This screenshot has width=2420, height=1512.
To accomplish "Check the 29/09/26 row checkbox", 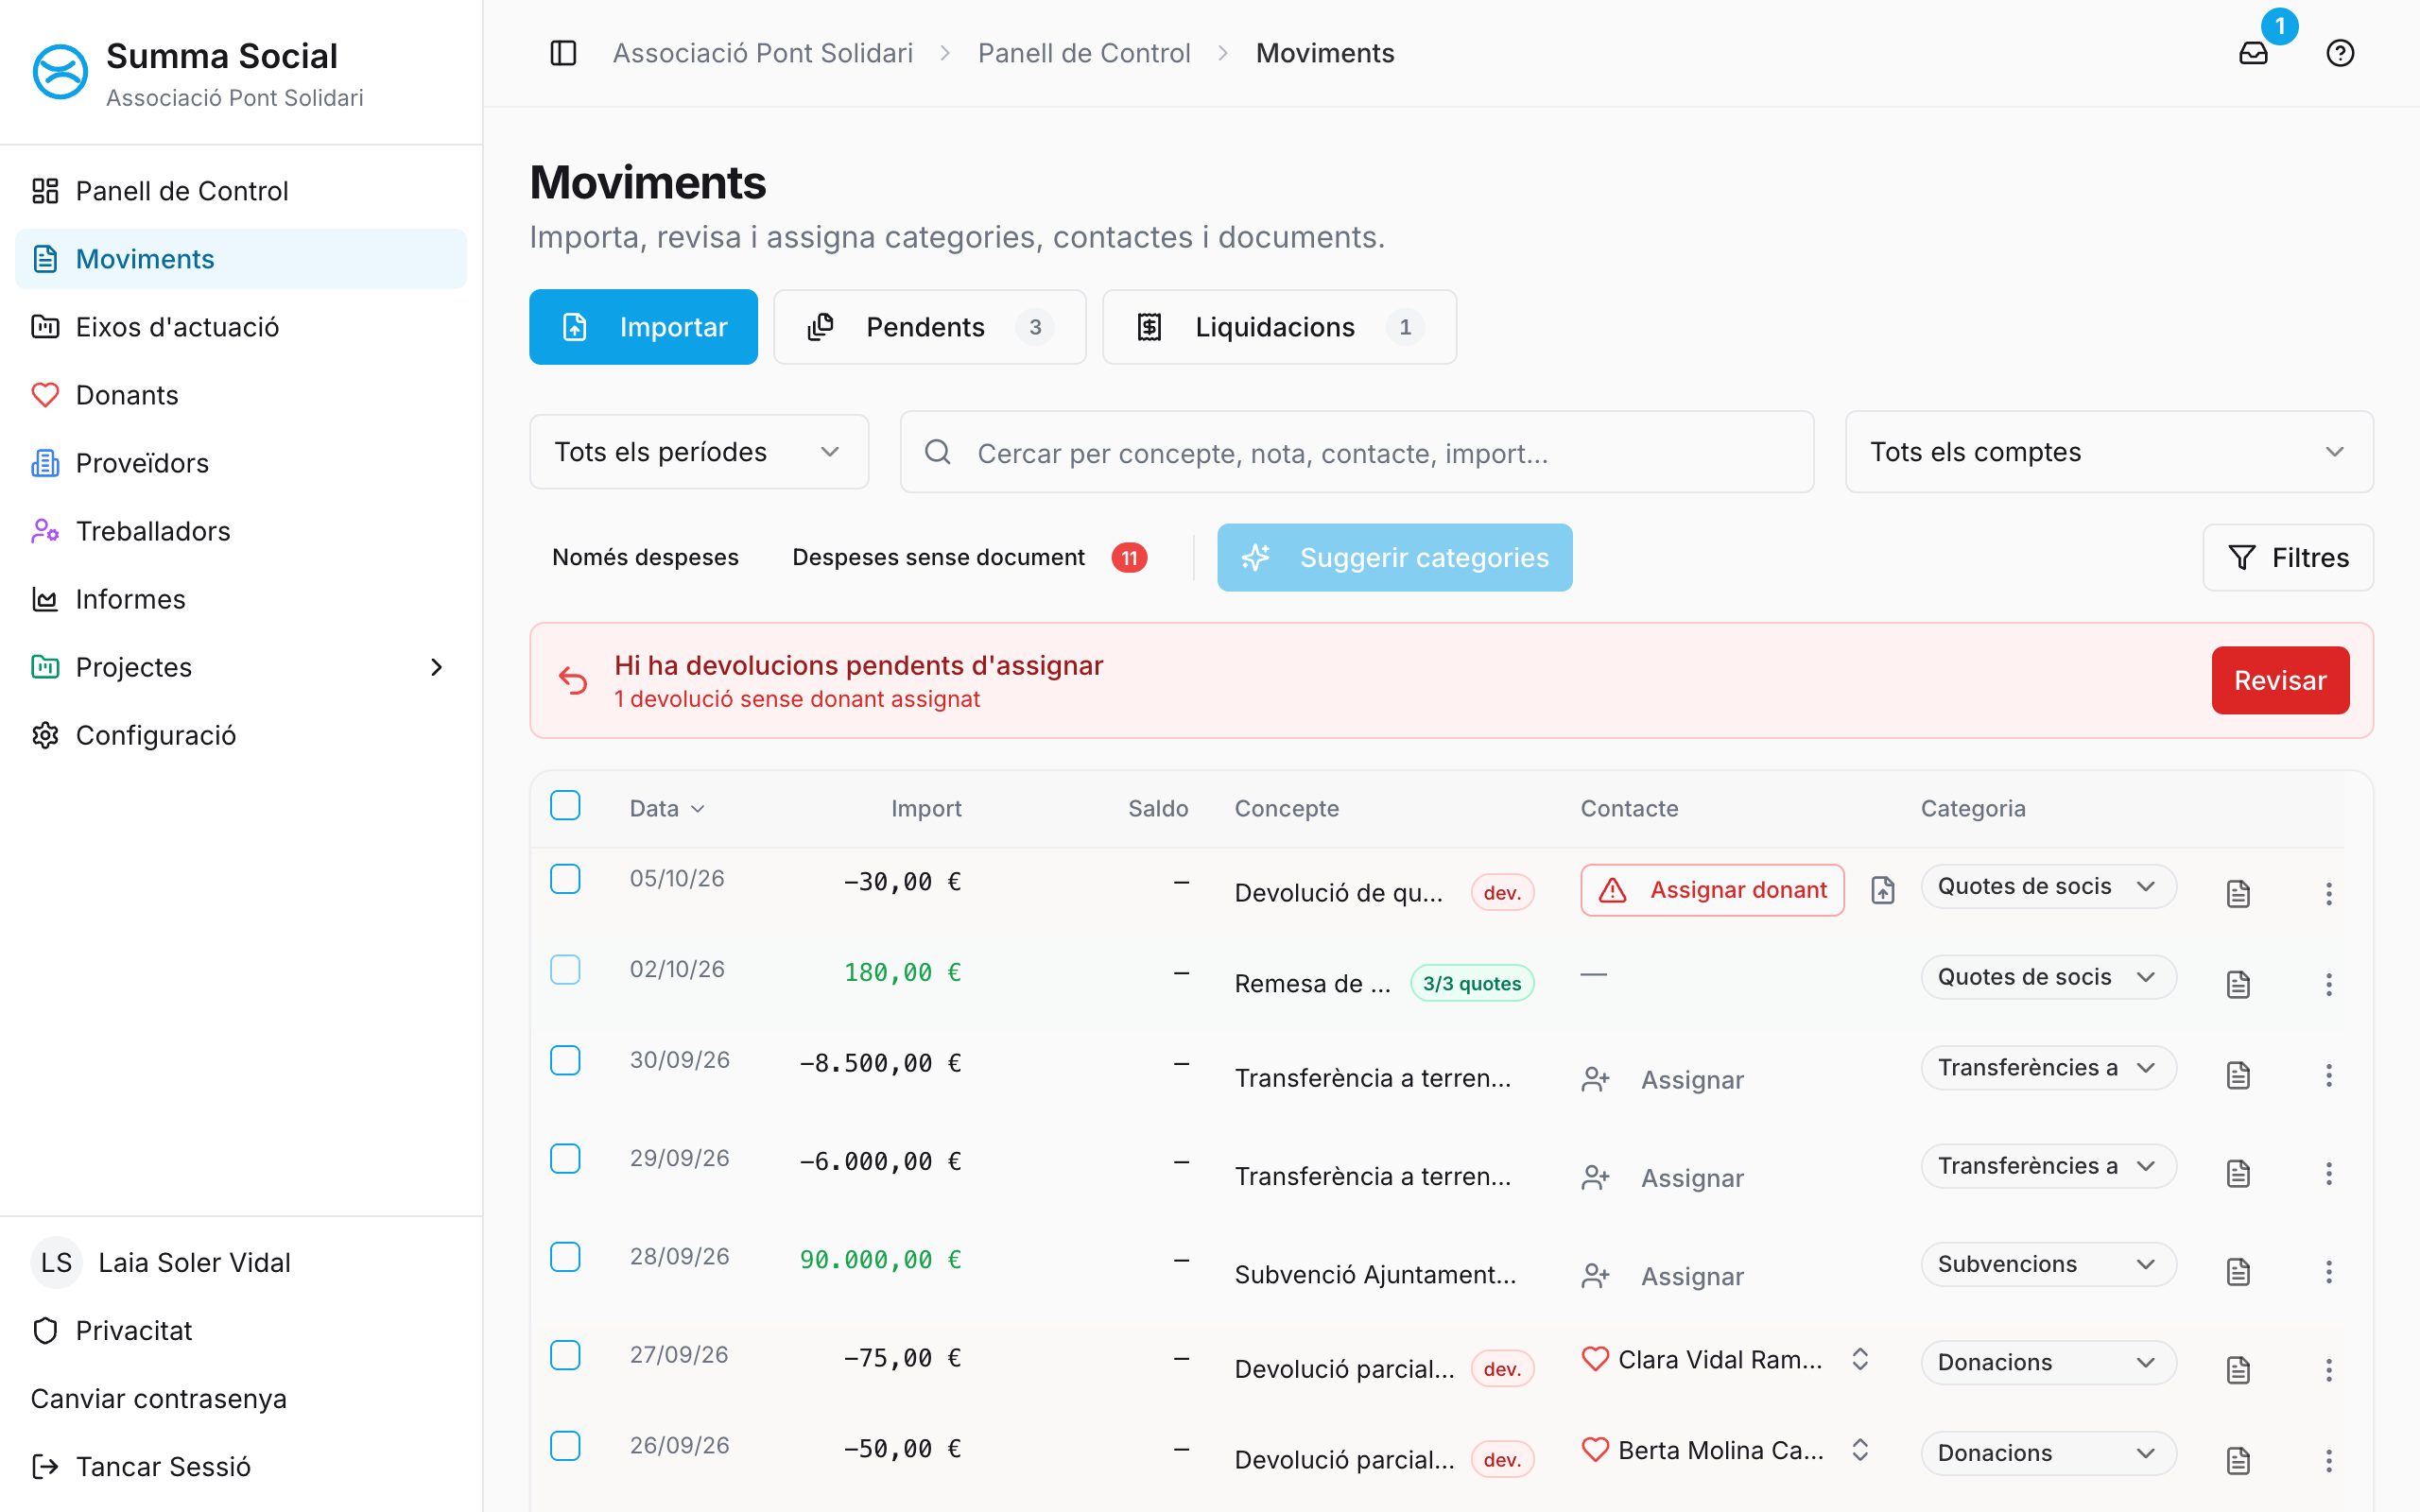I will pyautogui.click(x=565, y=1158).
